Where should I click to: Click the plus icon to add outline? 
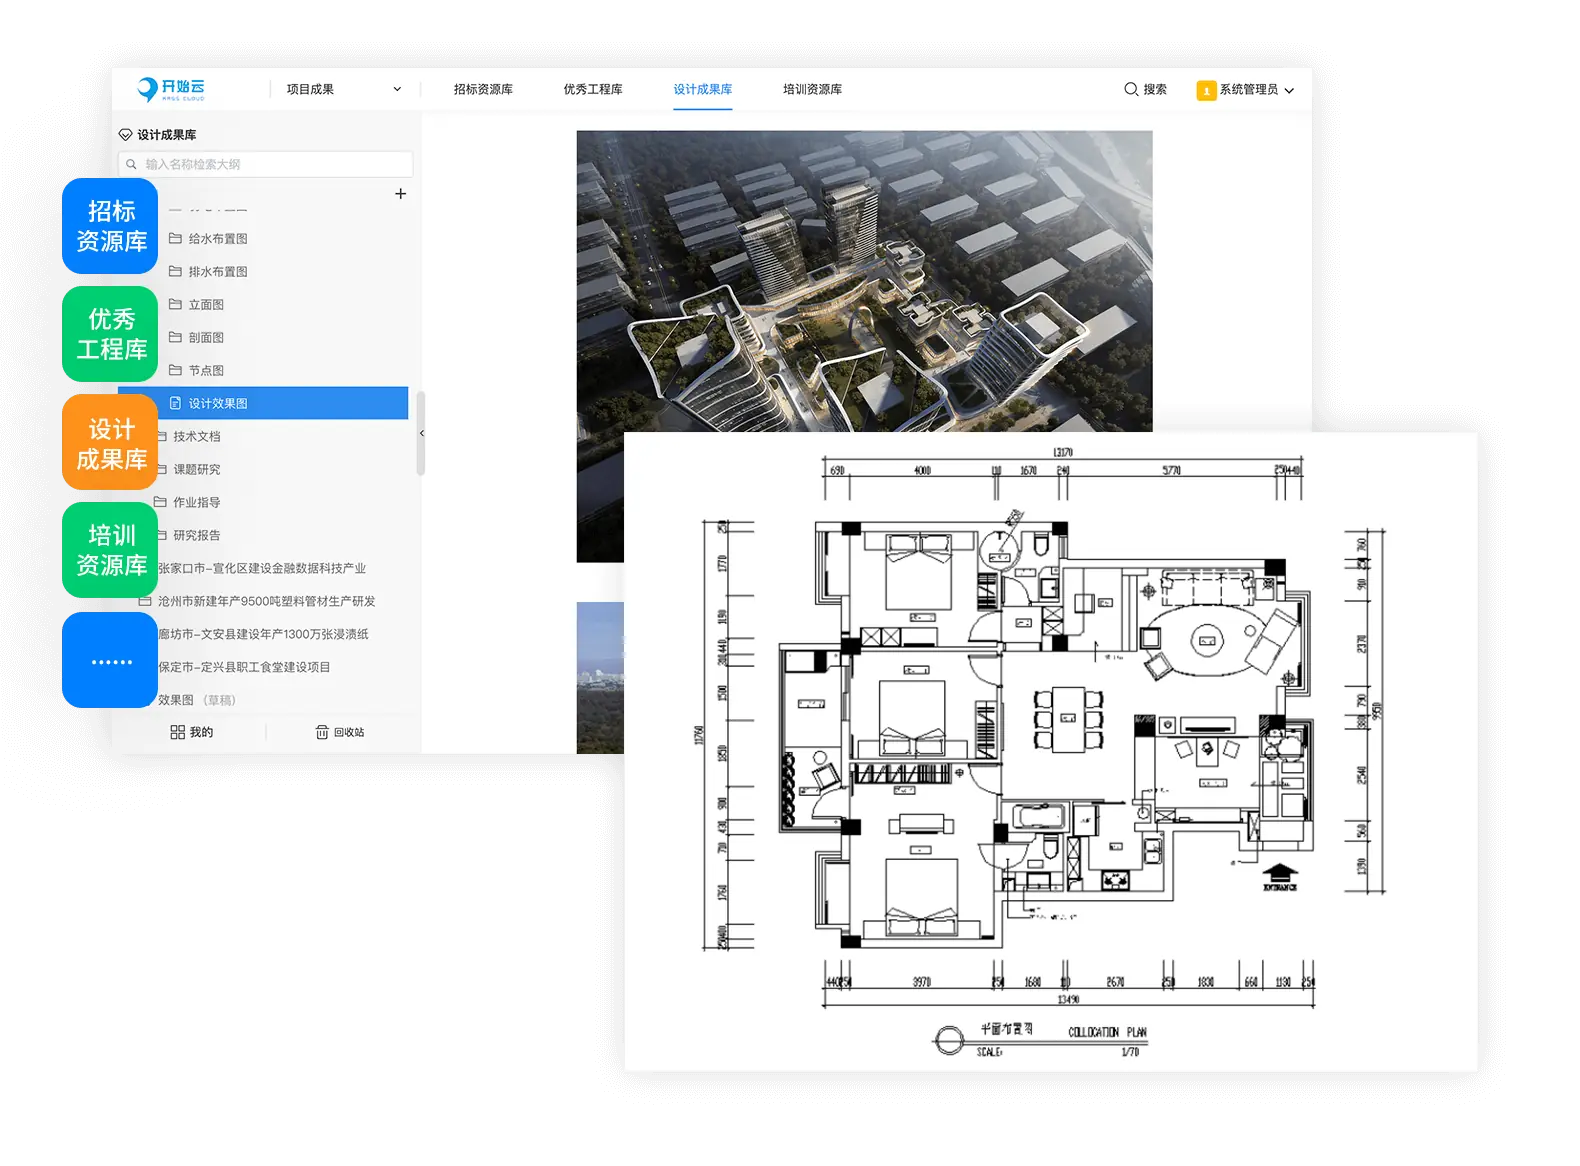[400, 194]
